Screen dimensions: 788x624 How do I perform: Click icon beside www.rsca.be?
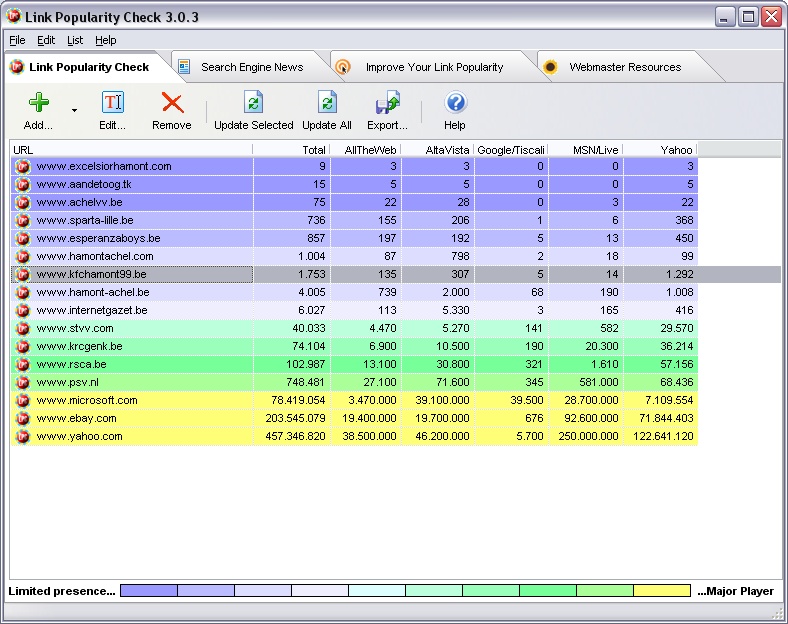click(x=23, y=364)
